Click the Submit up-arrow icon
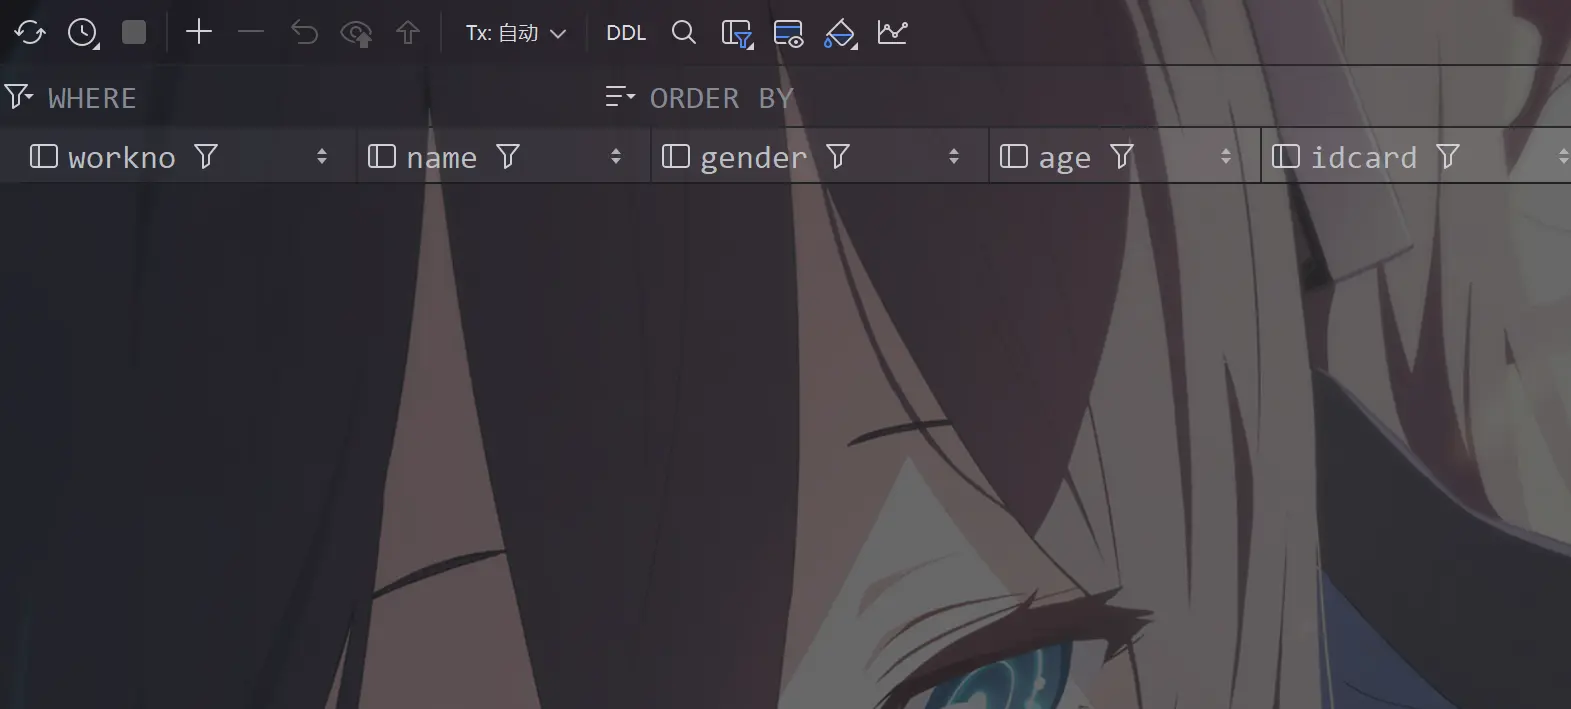This screenshot has width=1571, height=709. point(408,33)
